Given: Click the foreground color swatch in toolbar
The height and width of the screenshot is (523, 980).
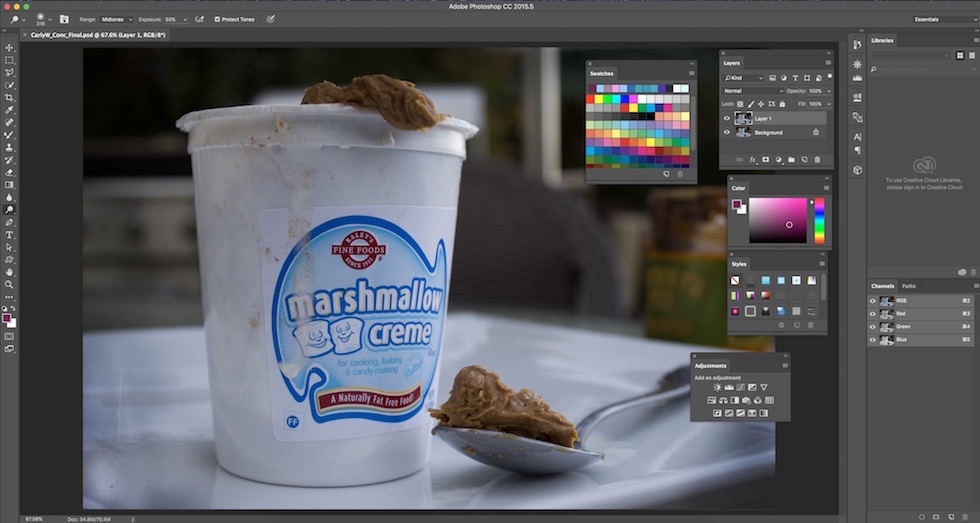Looking at the screenshot, I should pyautogui.click(x=7, y=318).
